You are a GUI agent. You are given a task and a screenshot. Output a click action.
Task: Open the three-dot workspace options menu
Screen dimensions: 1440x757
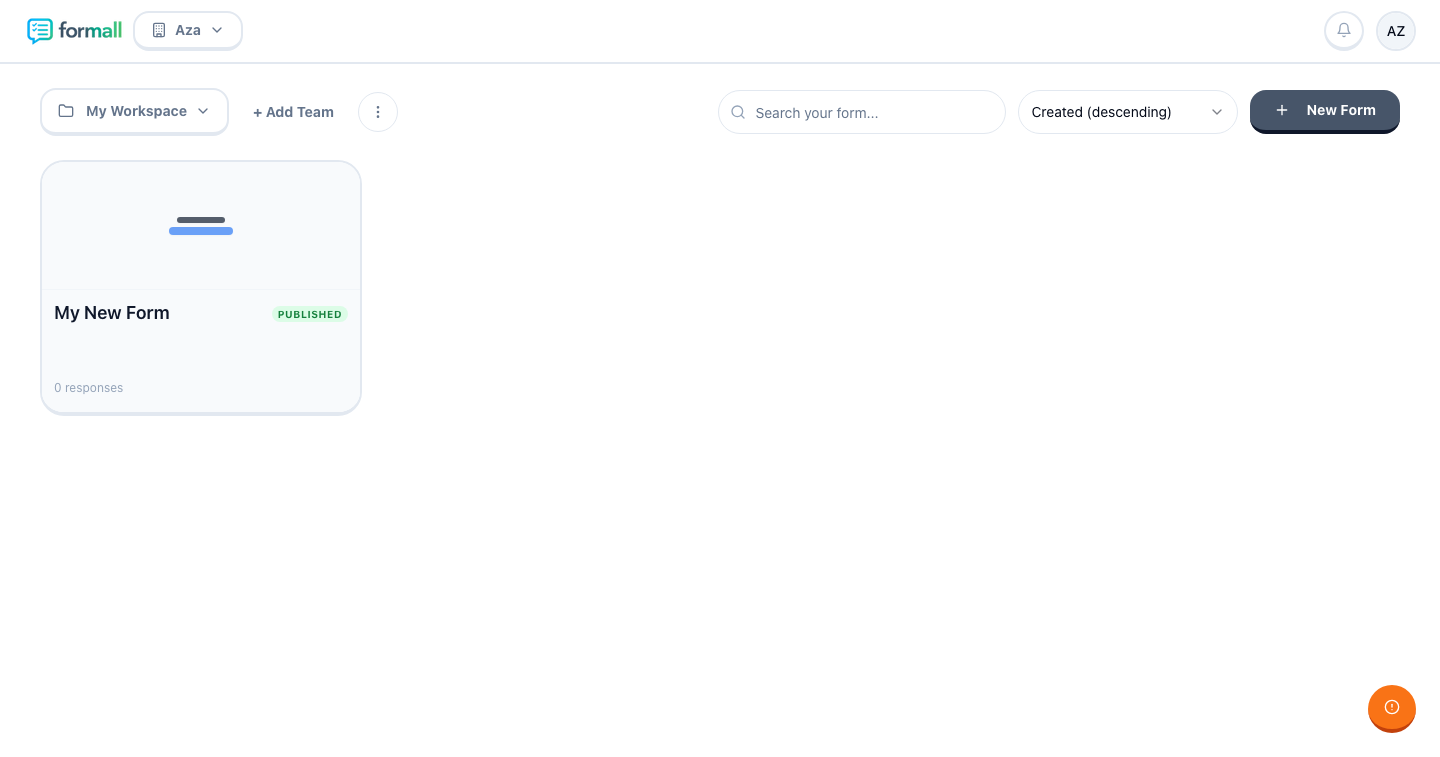point(378,112)
